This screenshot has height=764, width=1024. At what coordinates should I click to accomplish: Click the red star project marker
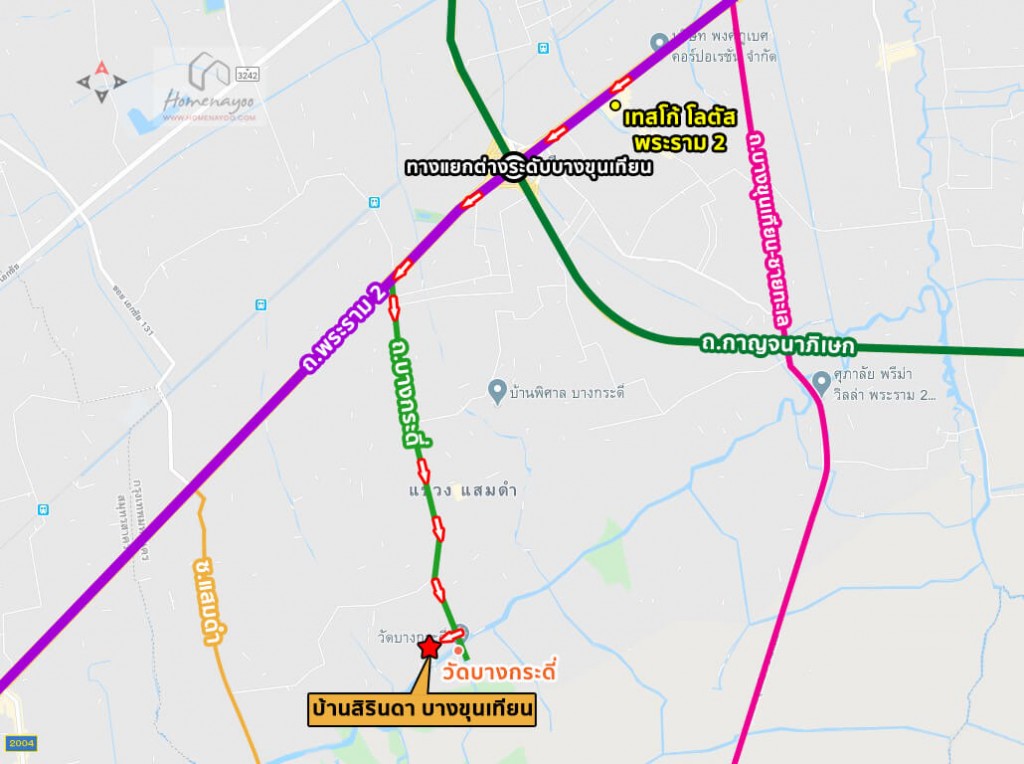[x=429, y=647]
